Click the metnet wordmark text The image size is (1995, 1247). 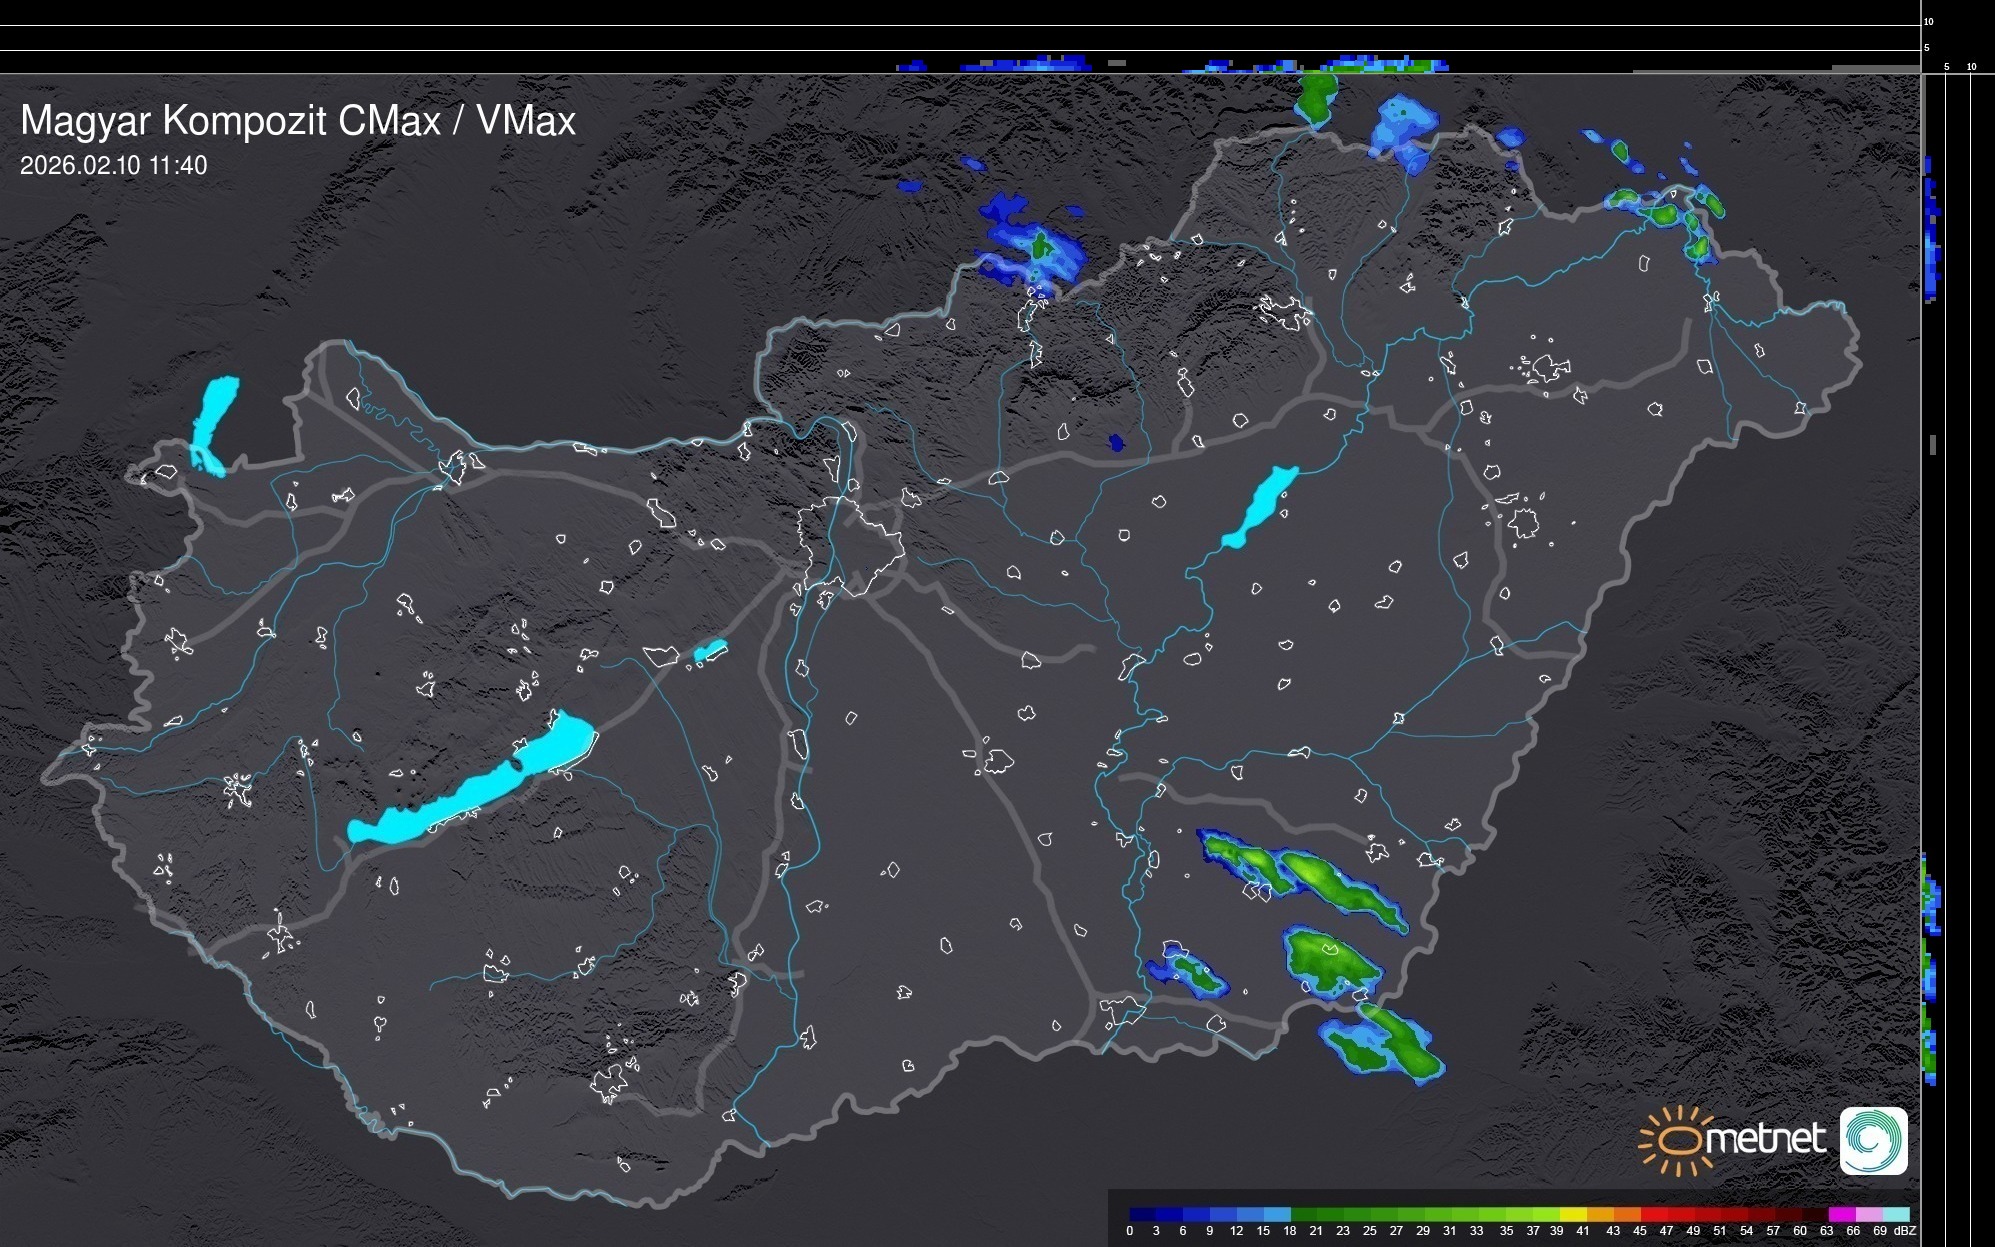point(1764,1140)
